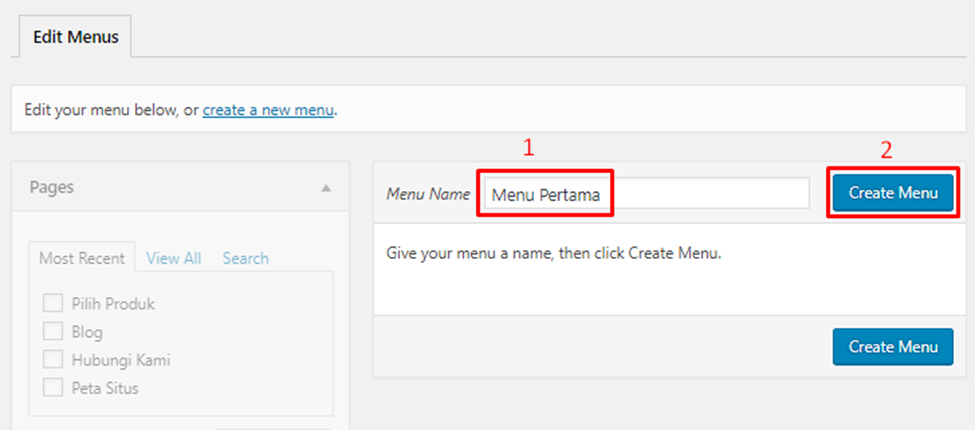Select the Peta Situs checkbox
The image size is (975, 430).
coord(53,387)
